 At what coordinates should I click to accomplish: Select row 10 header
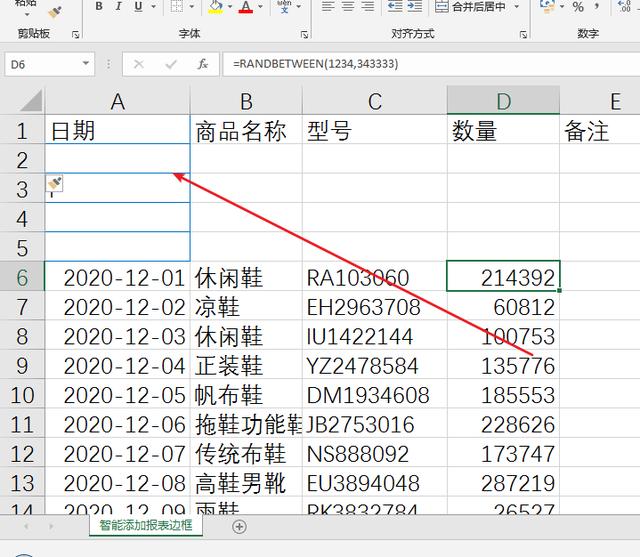(x=22, y=395)
